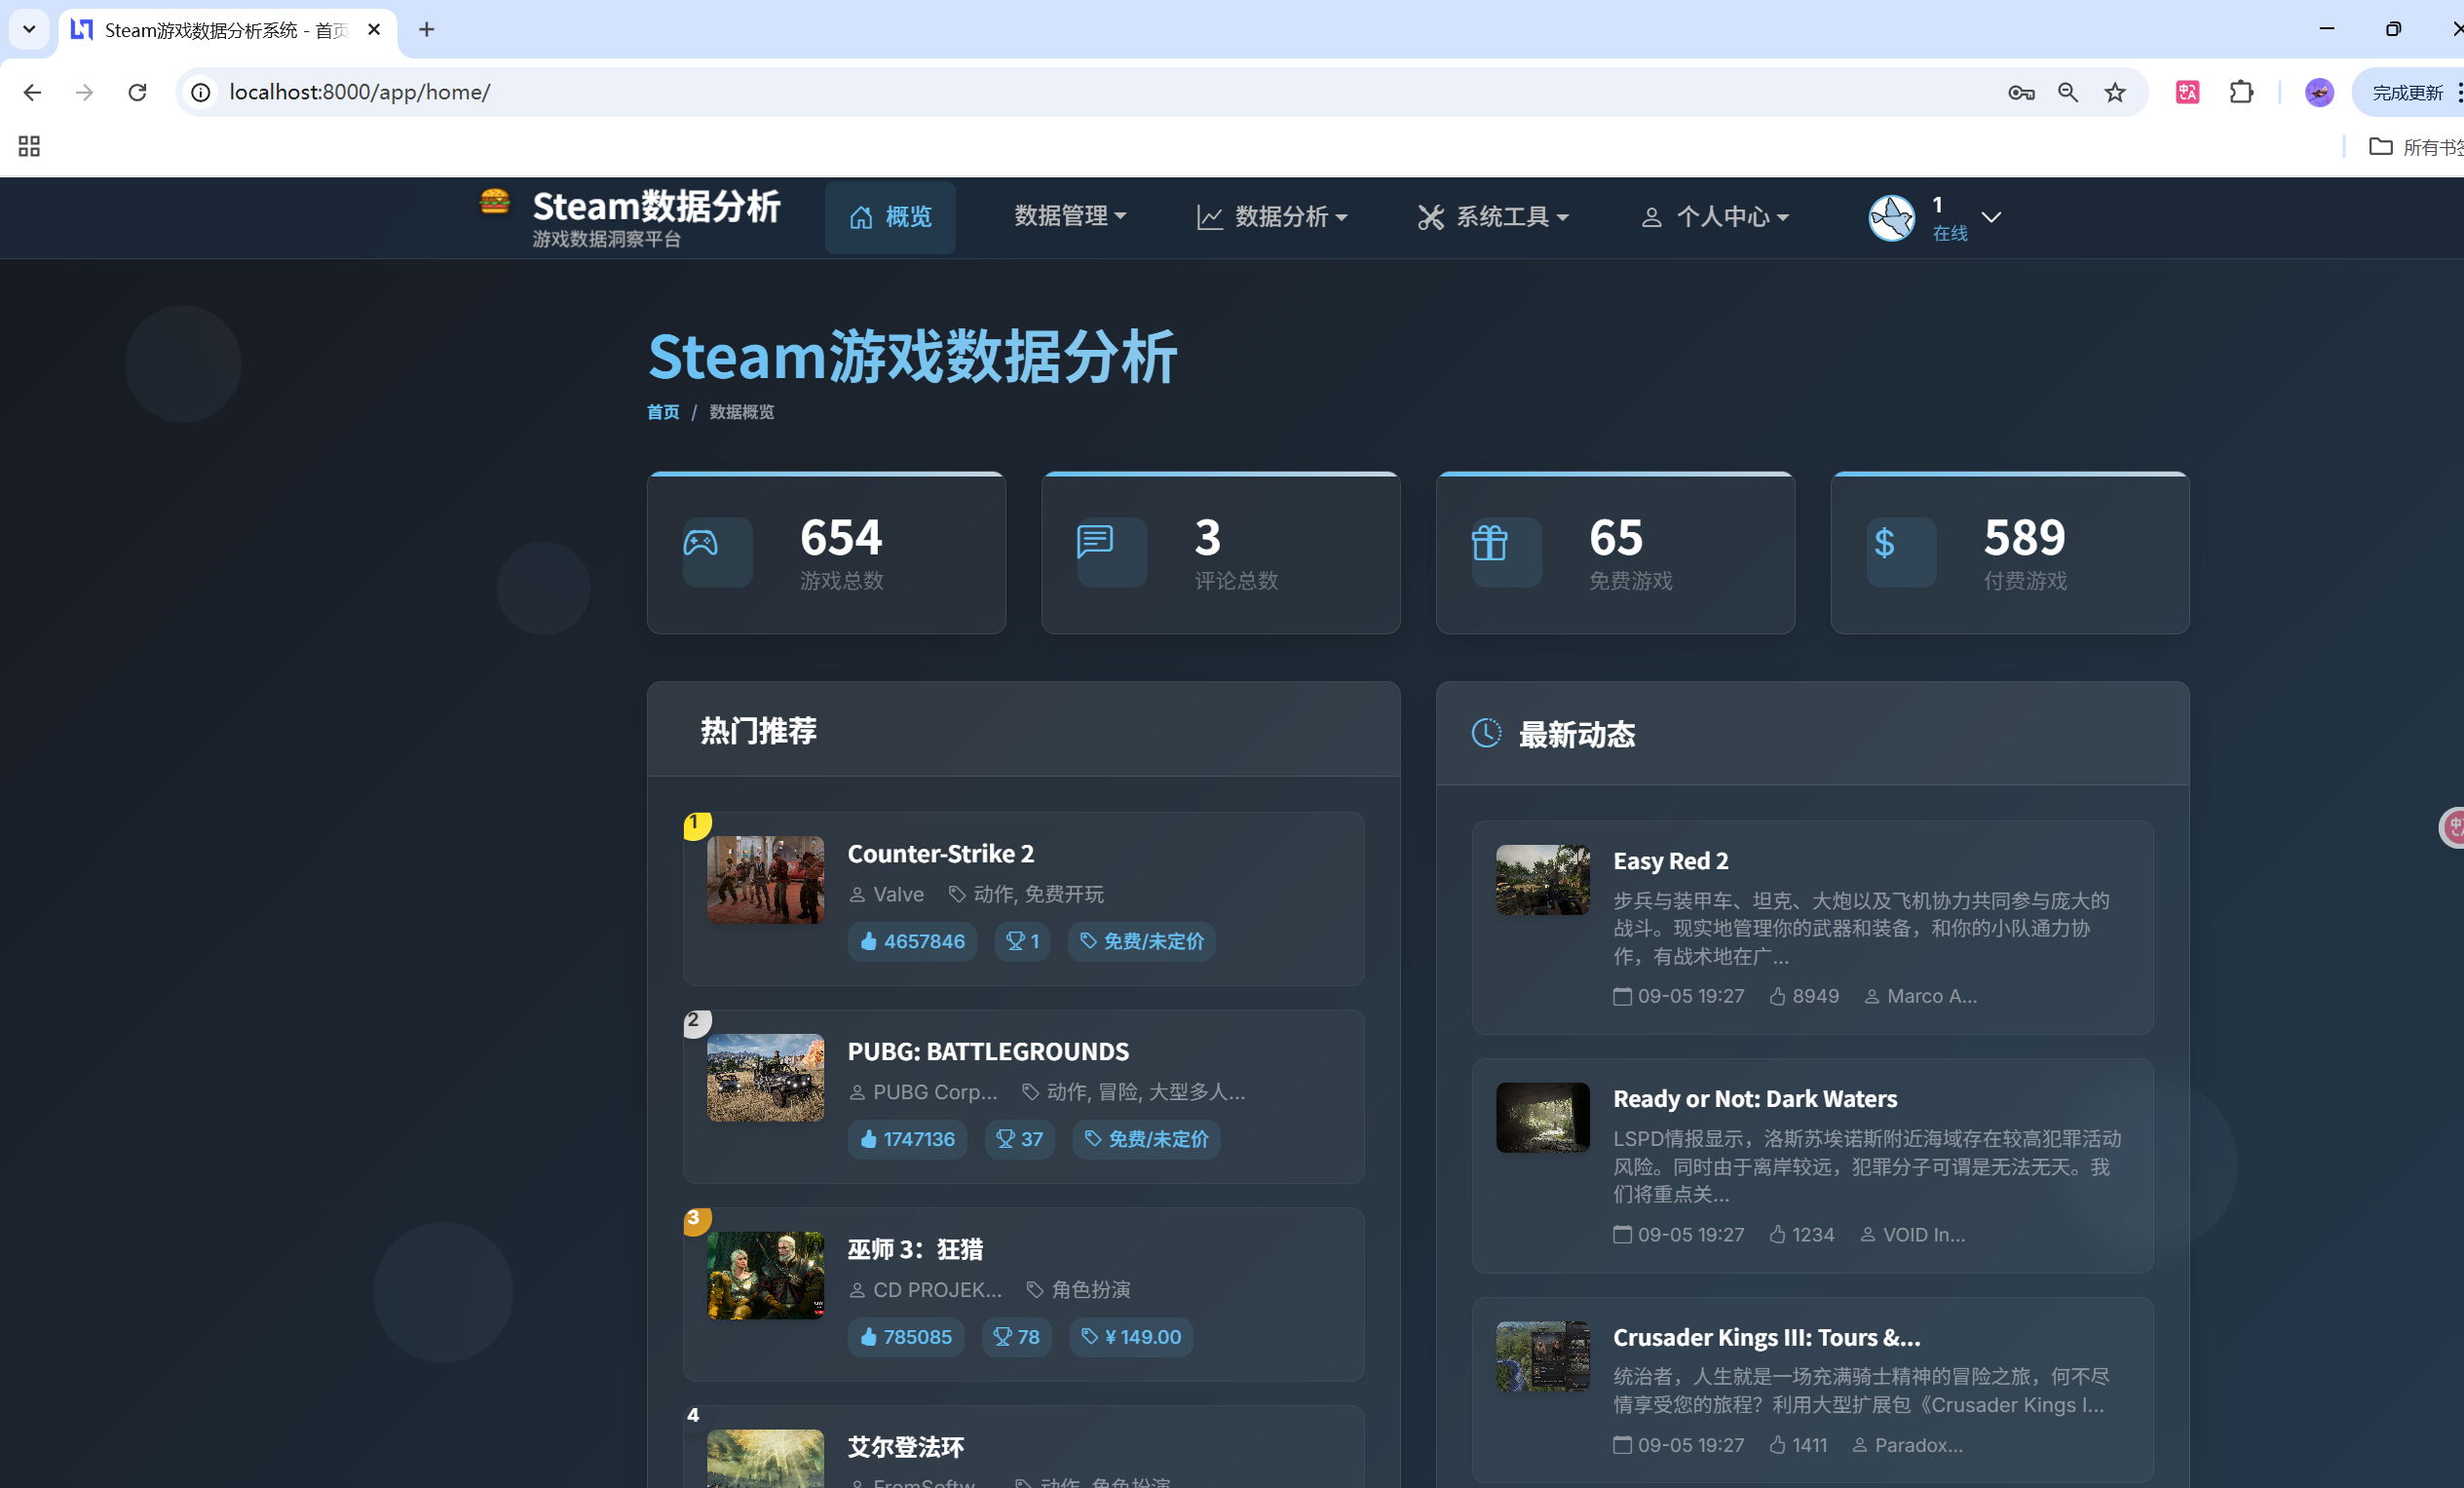Screen dimensions: 2464x1488
Task: Click VOID In... developer label
Action: click(x=1913, y=1235)
